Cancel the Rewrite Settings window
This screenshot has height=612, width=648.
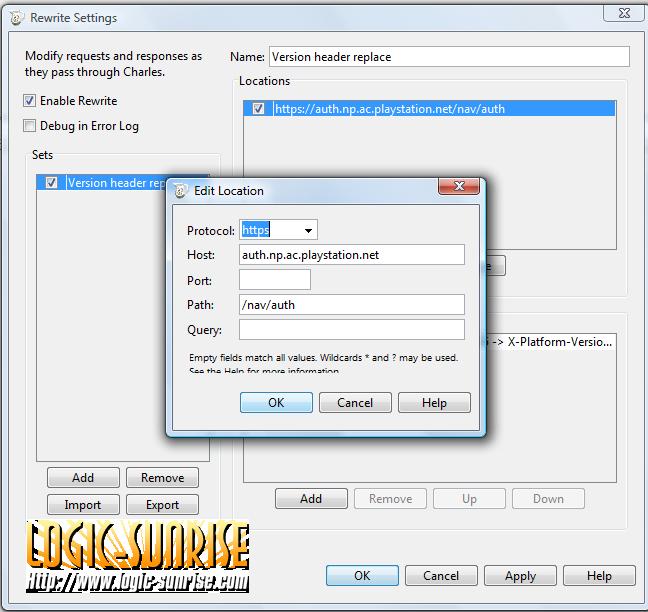[x=441, y=576]
